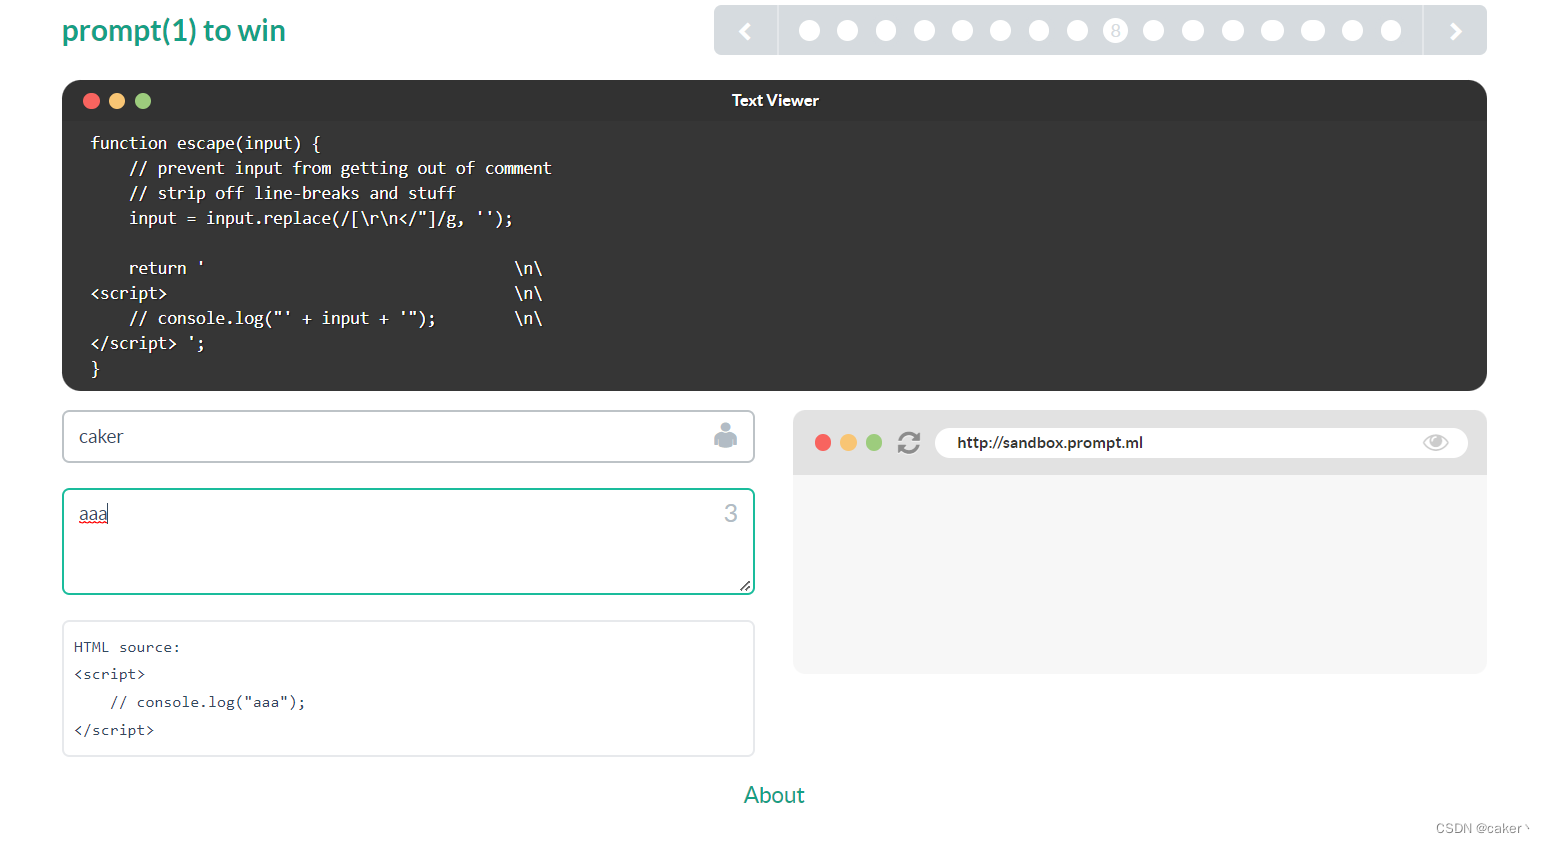Click the input.replace regex code line
Screen dimensions: 1545x843
point(320,218)
